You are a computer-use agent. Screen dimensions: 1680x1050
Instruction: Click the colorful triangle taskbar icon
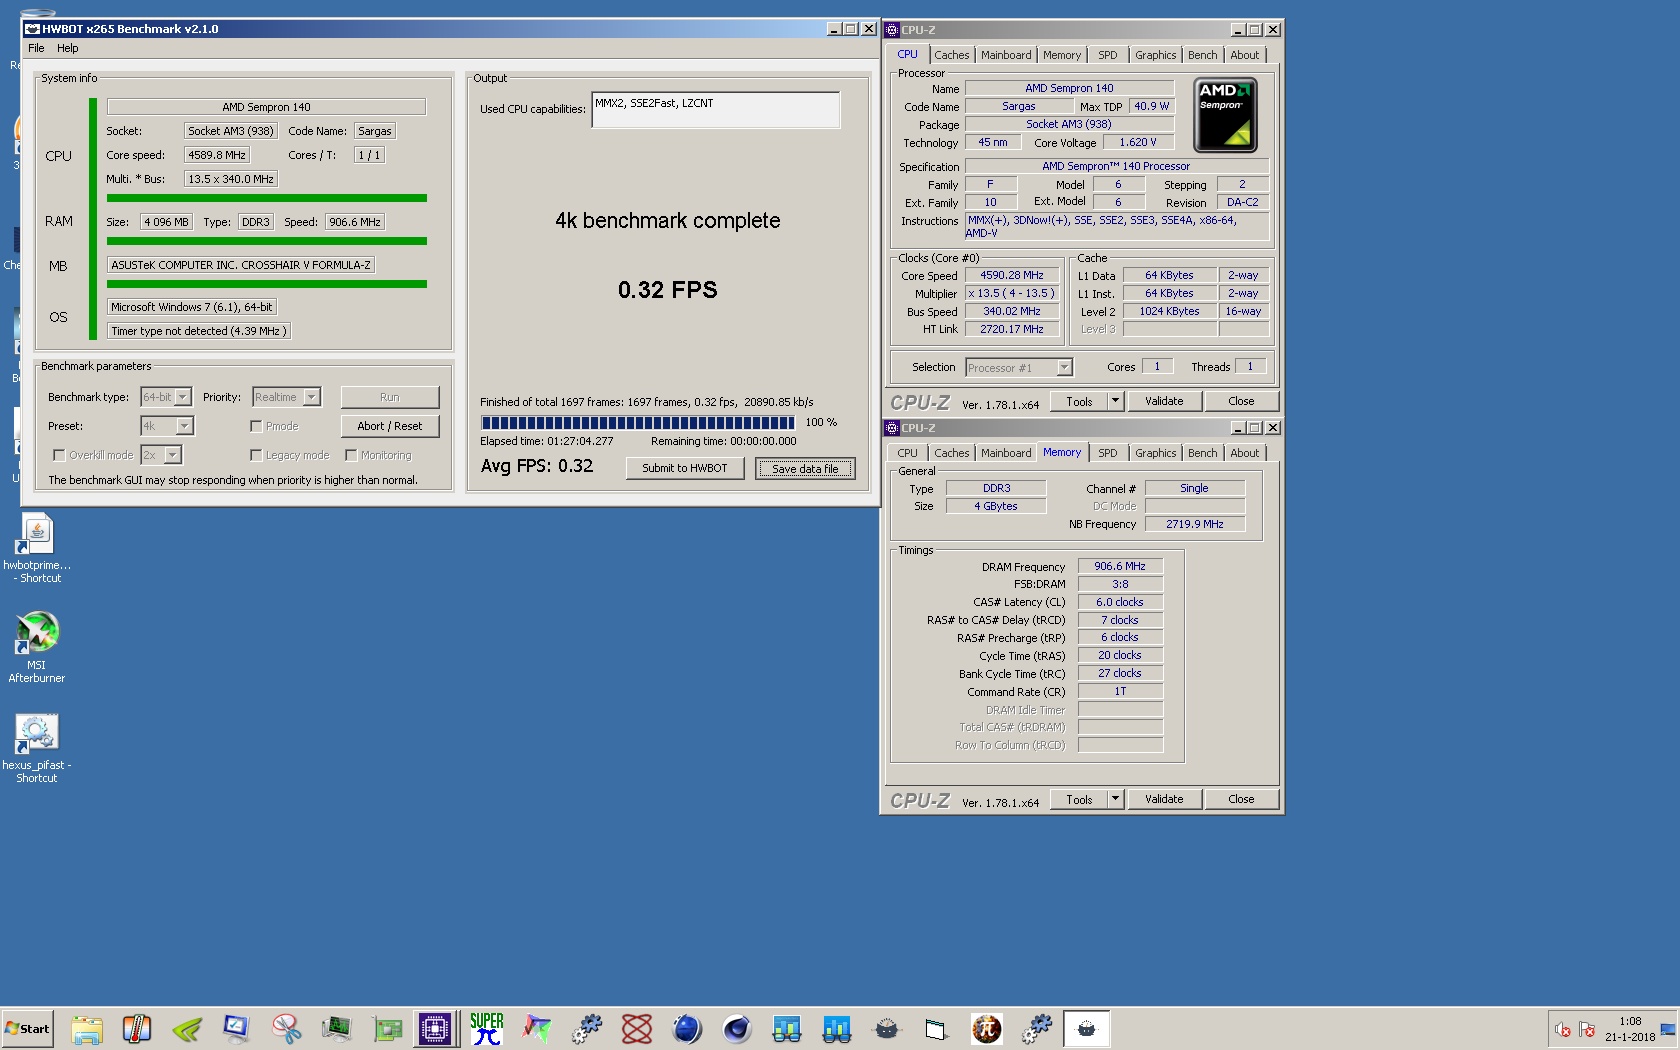coord(537,1029)
